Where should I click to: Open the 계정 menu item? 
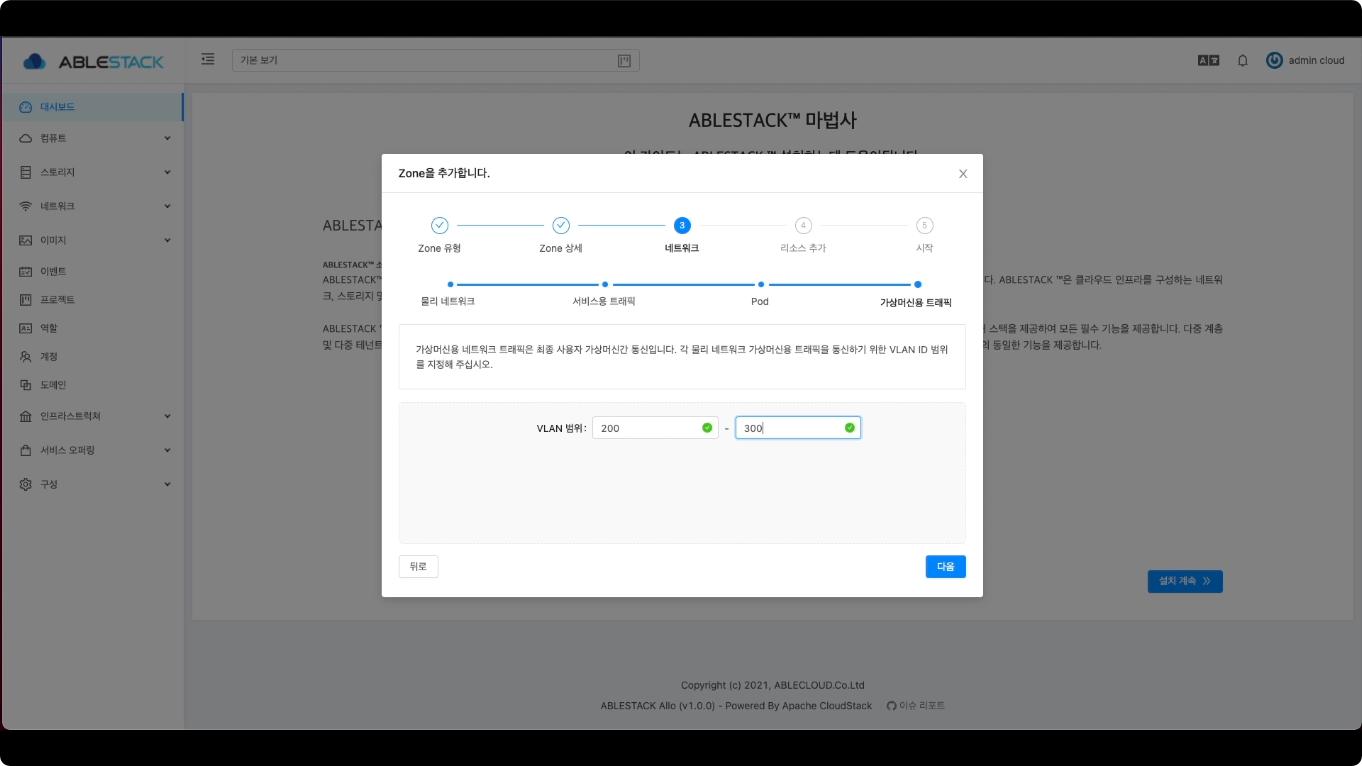coord(92,356)
